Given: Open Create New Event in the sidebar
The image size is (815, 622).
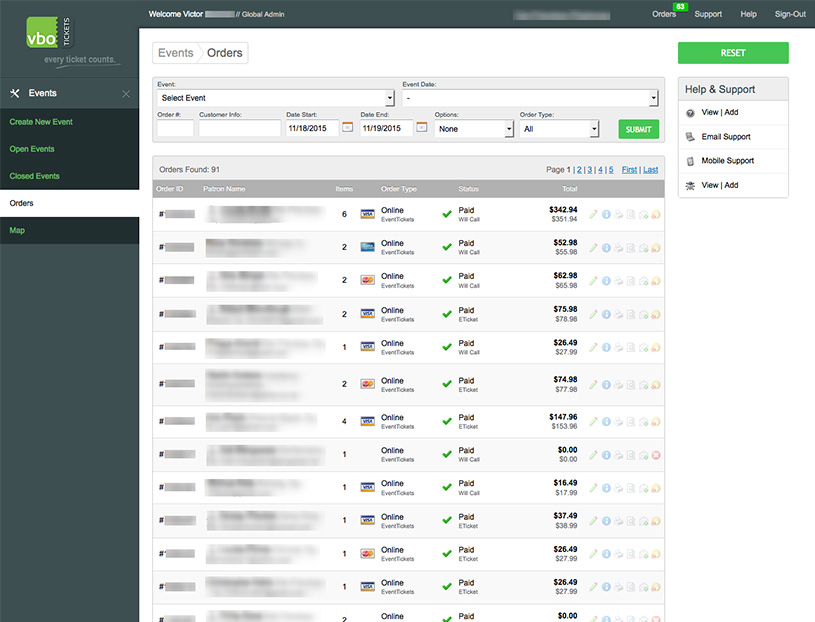Looking at the screenshot, I should pos(41,122).
